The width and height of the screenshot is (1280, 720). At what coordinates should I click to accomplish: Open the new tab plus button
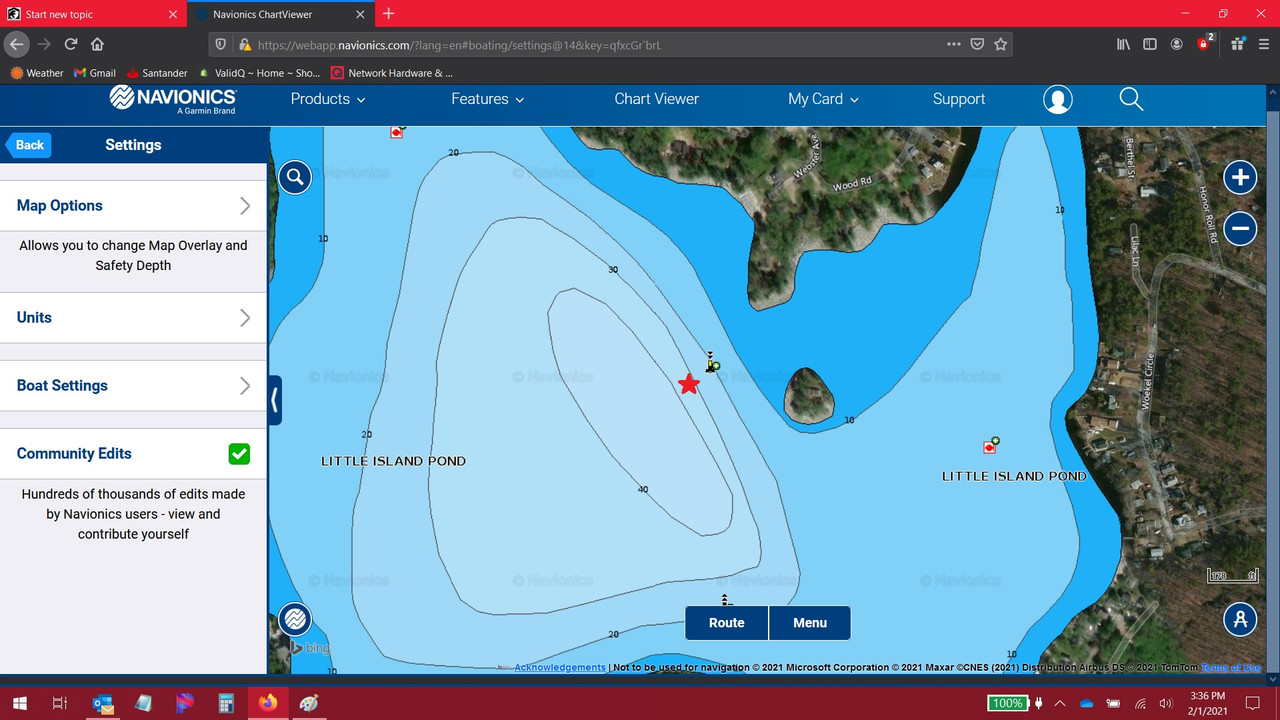point(389,14)
